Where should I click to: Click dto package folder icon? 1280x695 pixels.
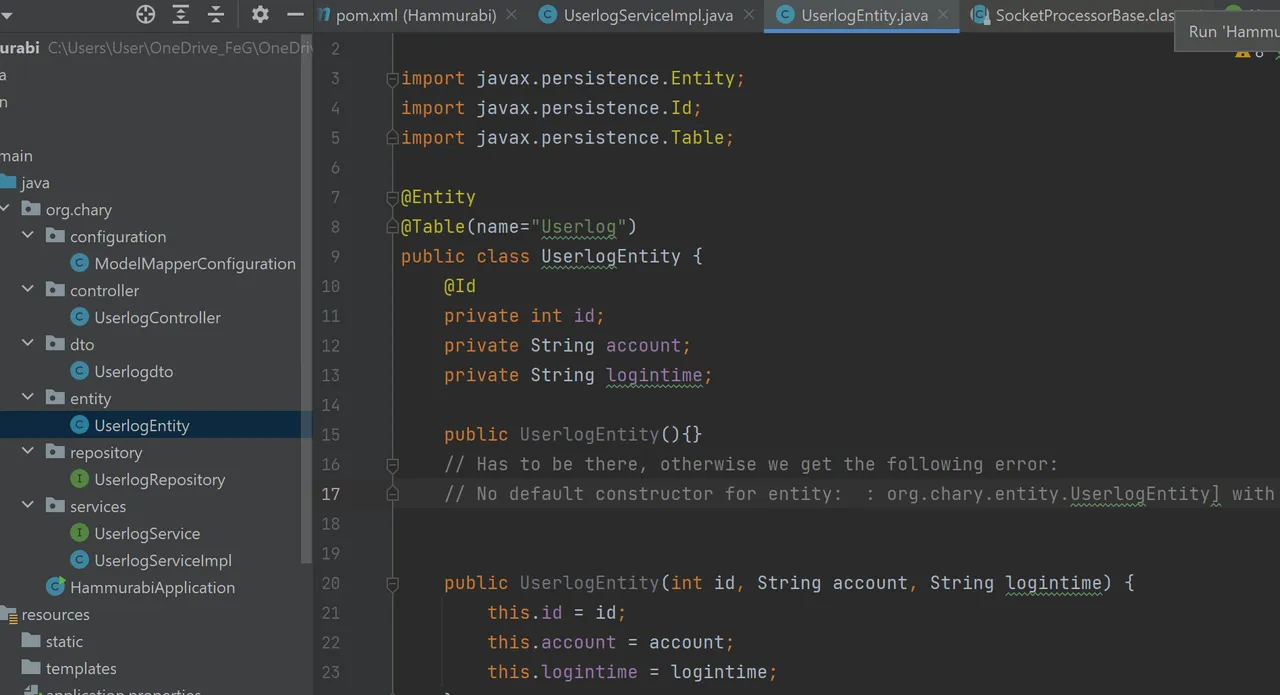point(55,344)
